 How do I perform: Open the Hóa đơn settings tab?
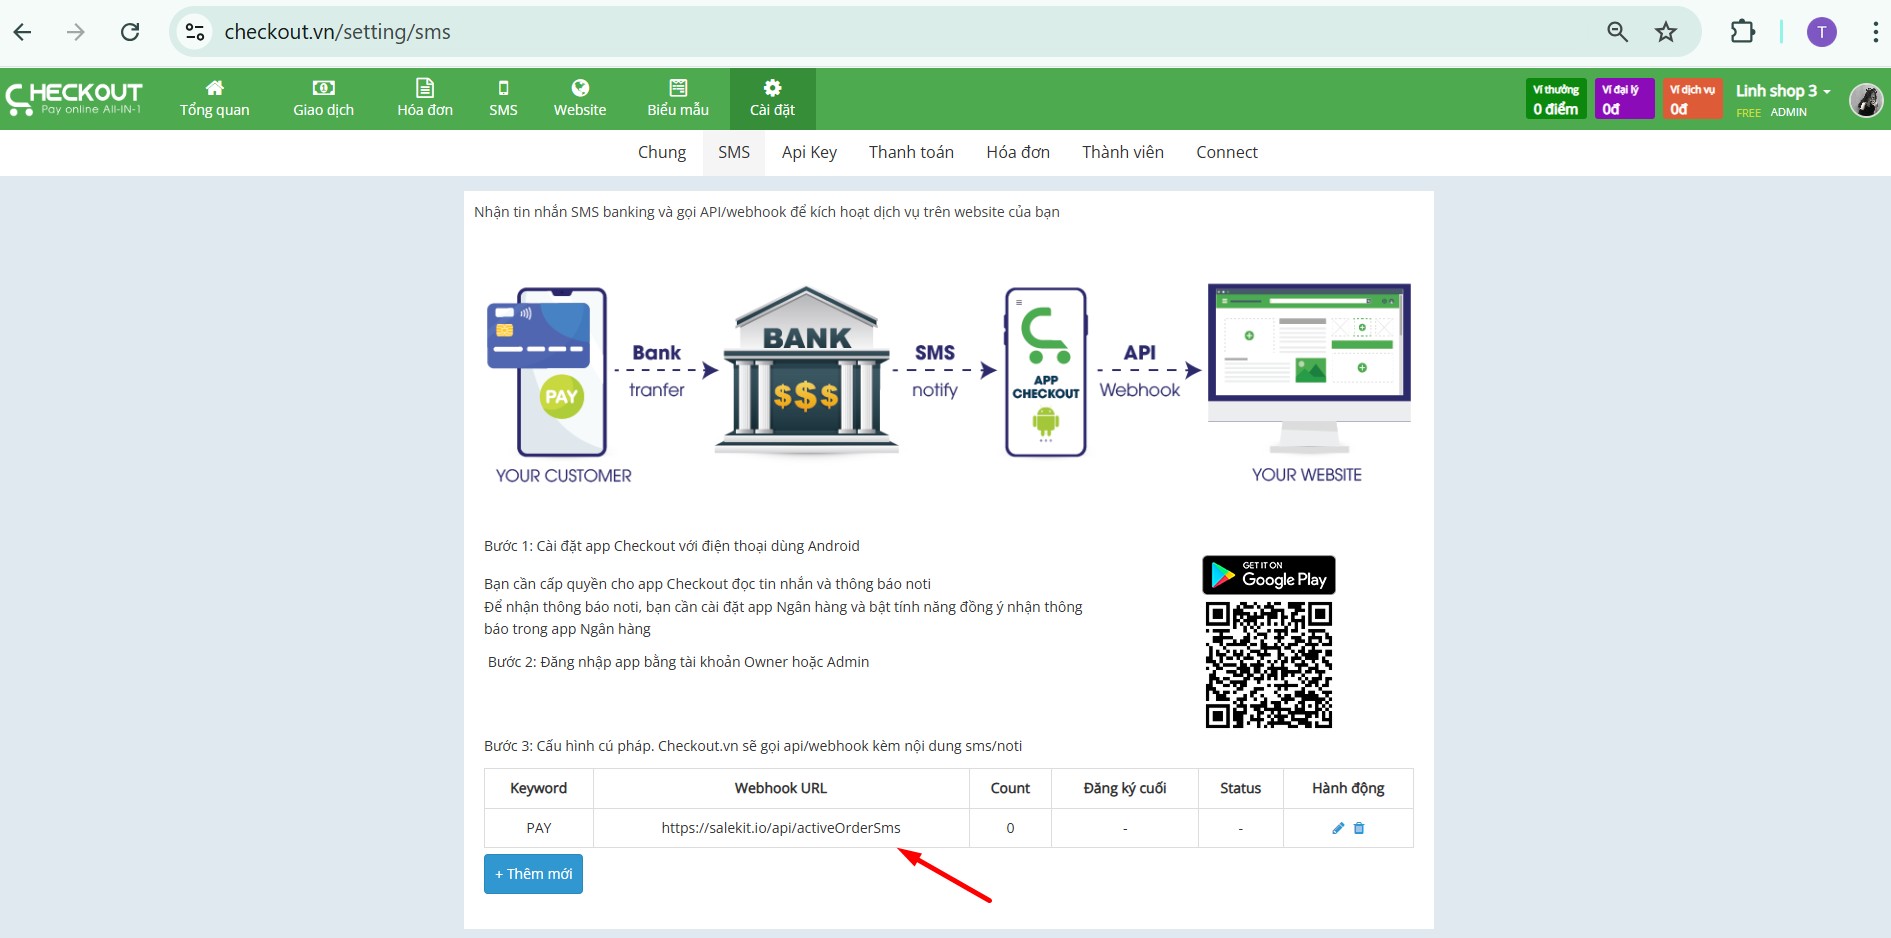(1018, 152)
